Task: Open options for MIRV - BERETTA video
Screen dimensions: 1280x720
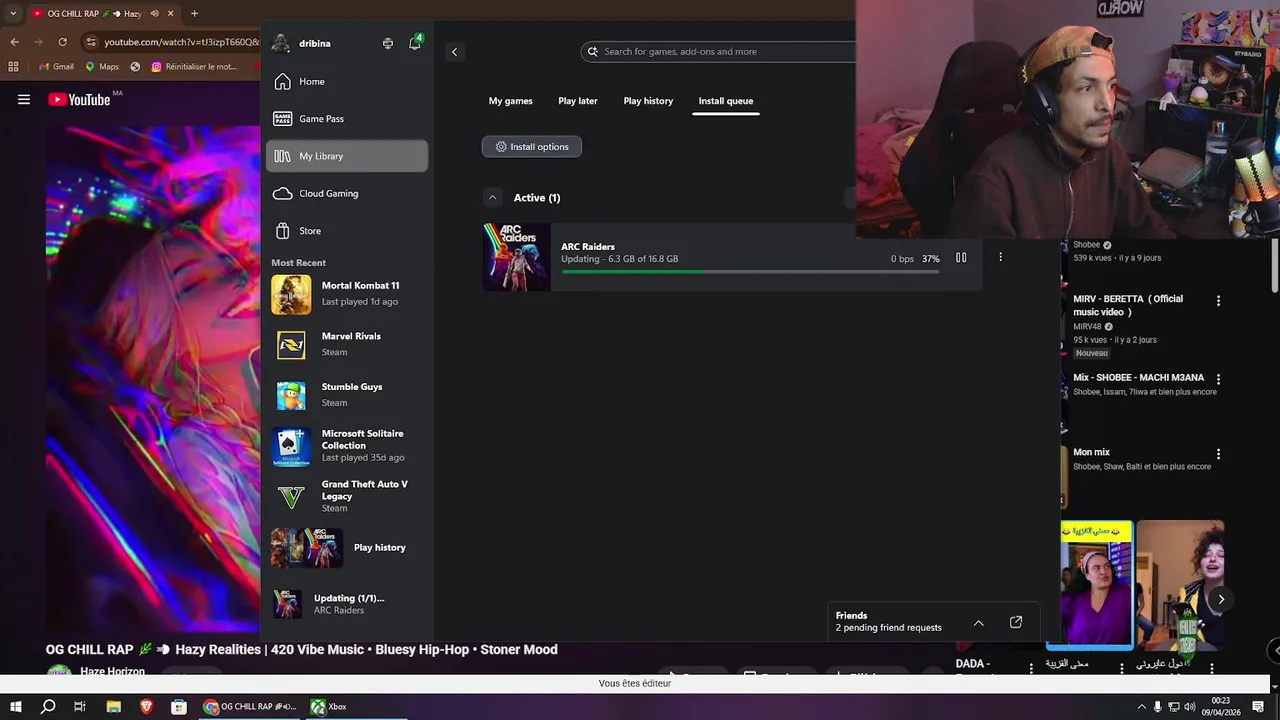Action: click(1218, 300)
